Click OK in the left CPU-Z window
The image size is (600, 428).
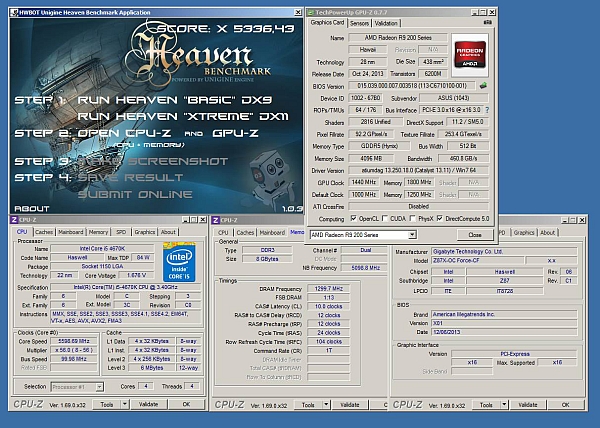(x=186, y=404)
